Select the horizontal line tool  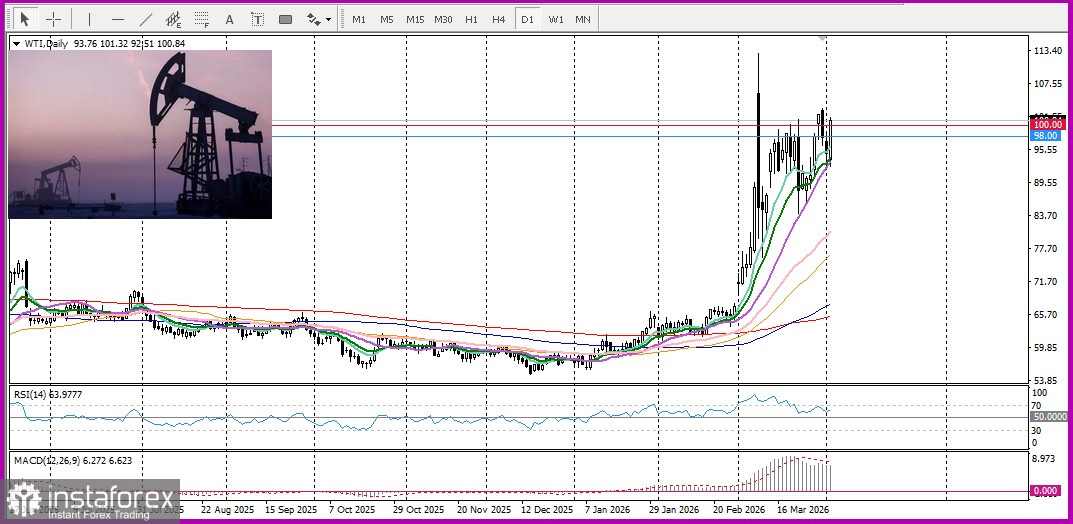[118, 19]
